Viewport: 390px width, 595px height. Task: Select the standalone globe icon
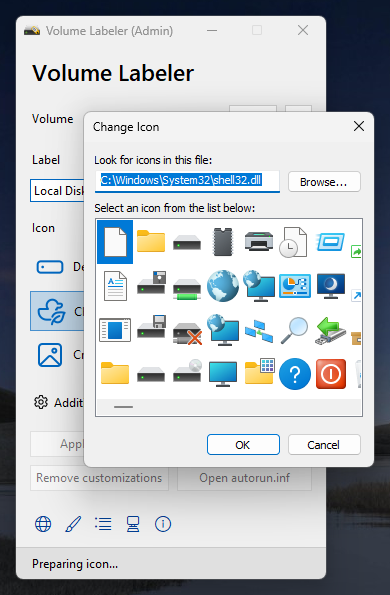coord(223,286)
